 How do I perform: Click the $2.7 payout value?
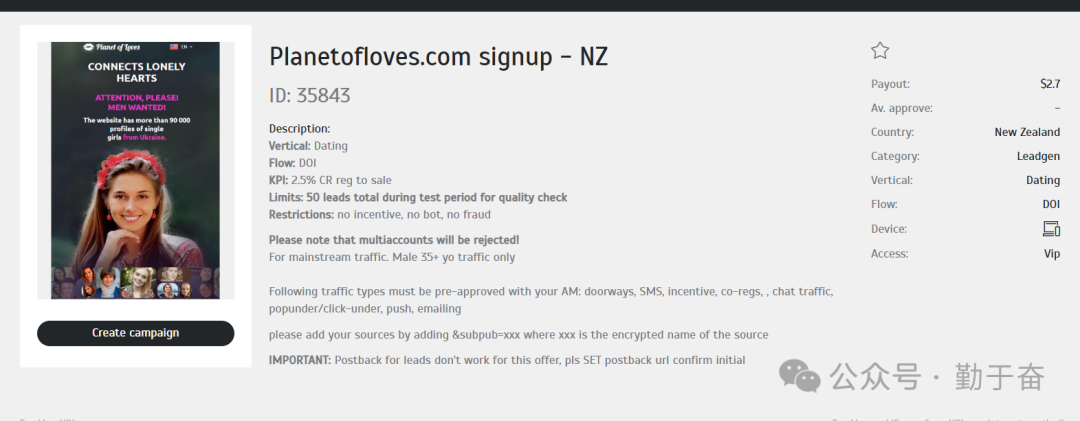[1049, 84]
